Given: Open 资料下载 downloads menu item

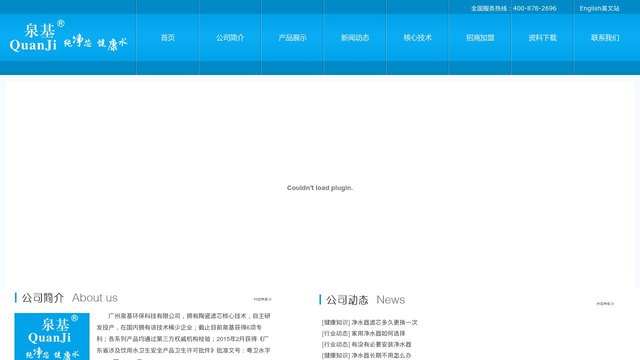Looking at the screenshot, I should [542, 38].
